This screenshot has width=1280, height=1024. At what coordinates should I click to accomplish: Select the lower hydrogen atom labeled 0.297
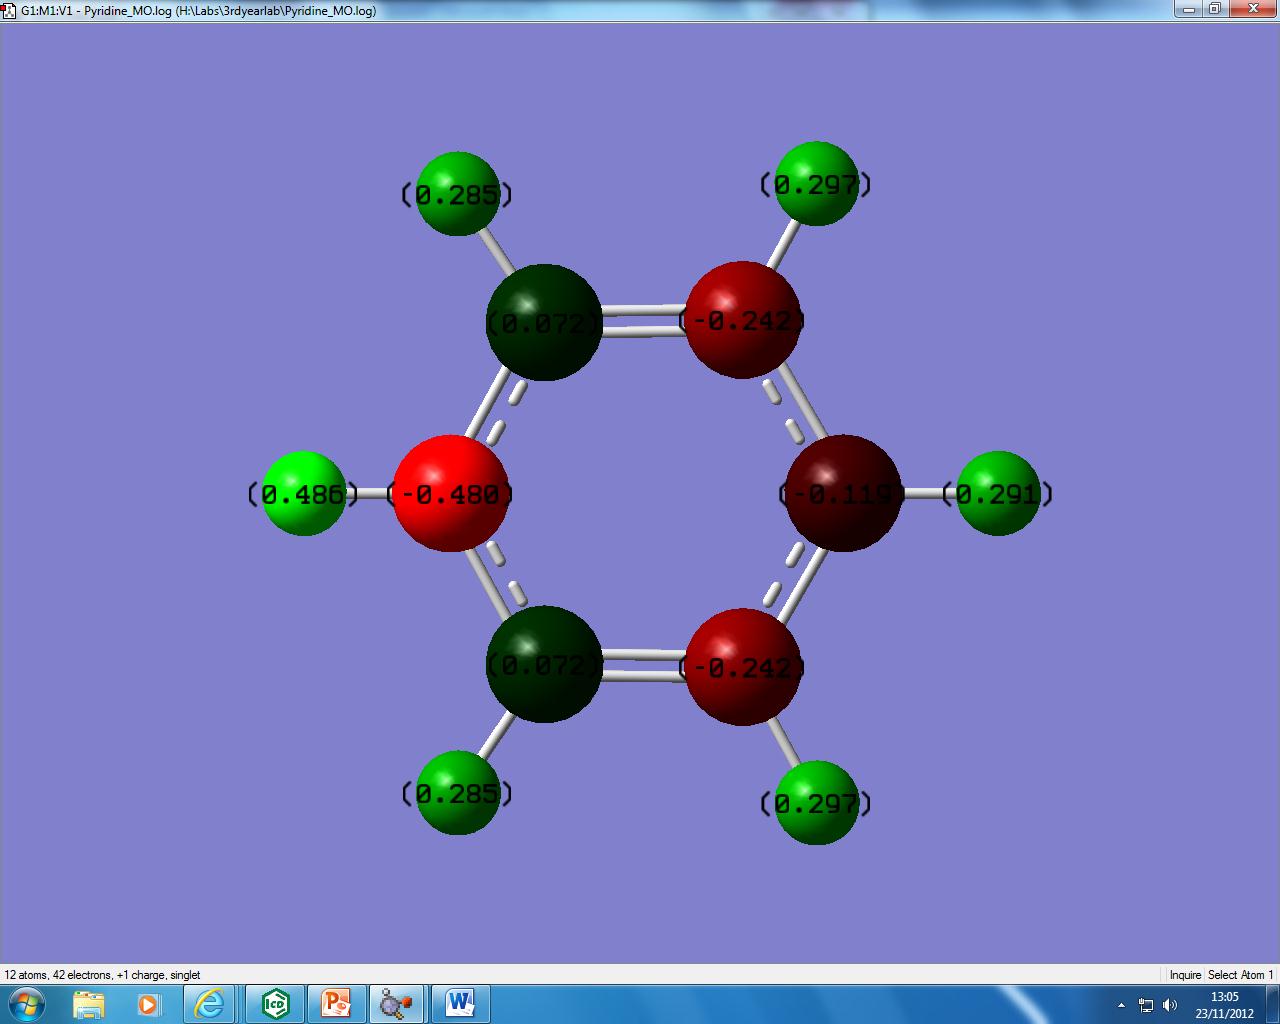(816, 803)
